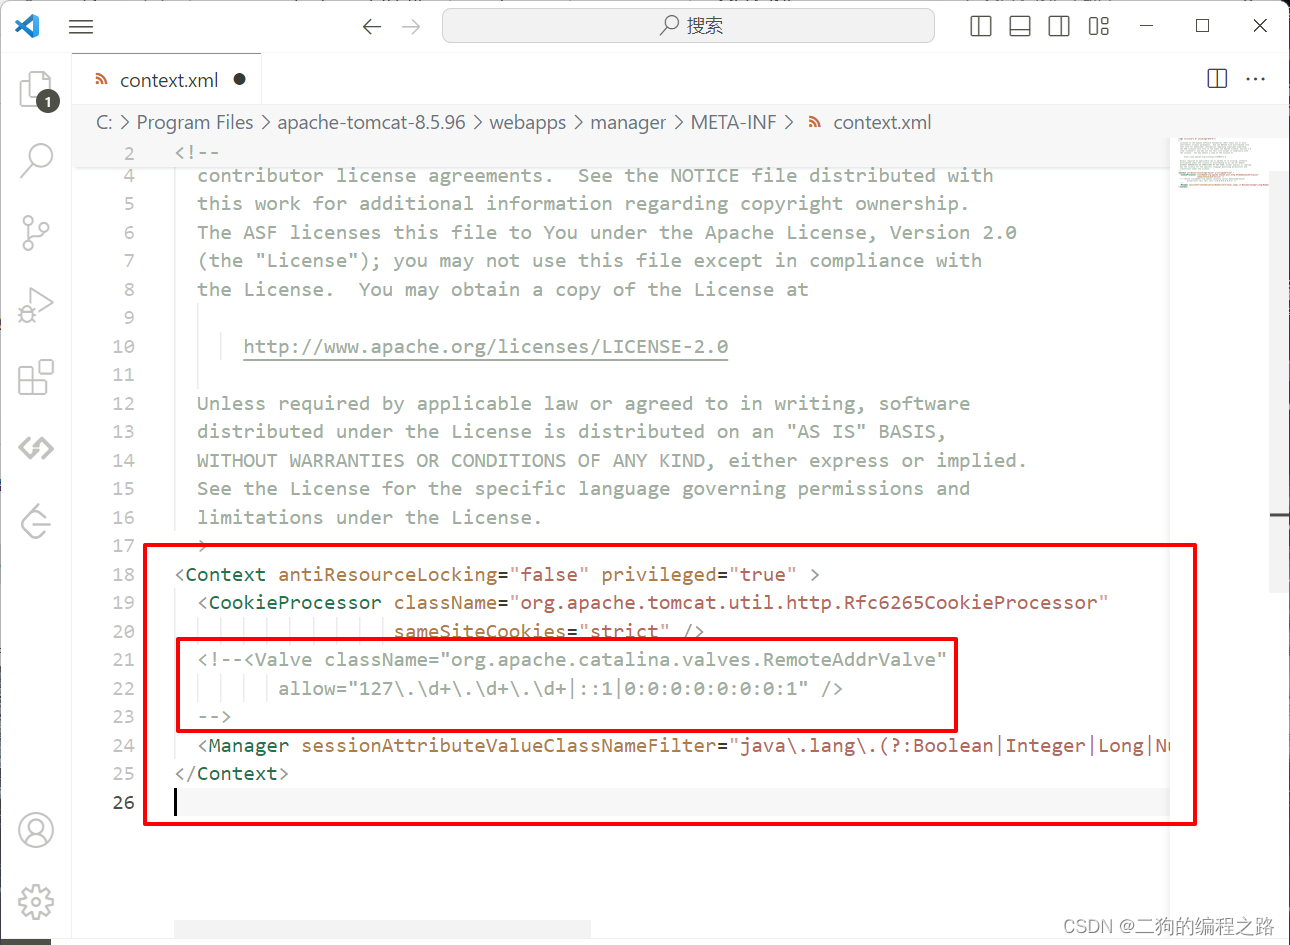Click the VS Code logo icon
The image size is (1290, 945).
[27, 26]
